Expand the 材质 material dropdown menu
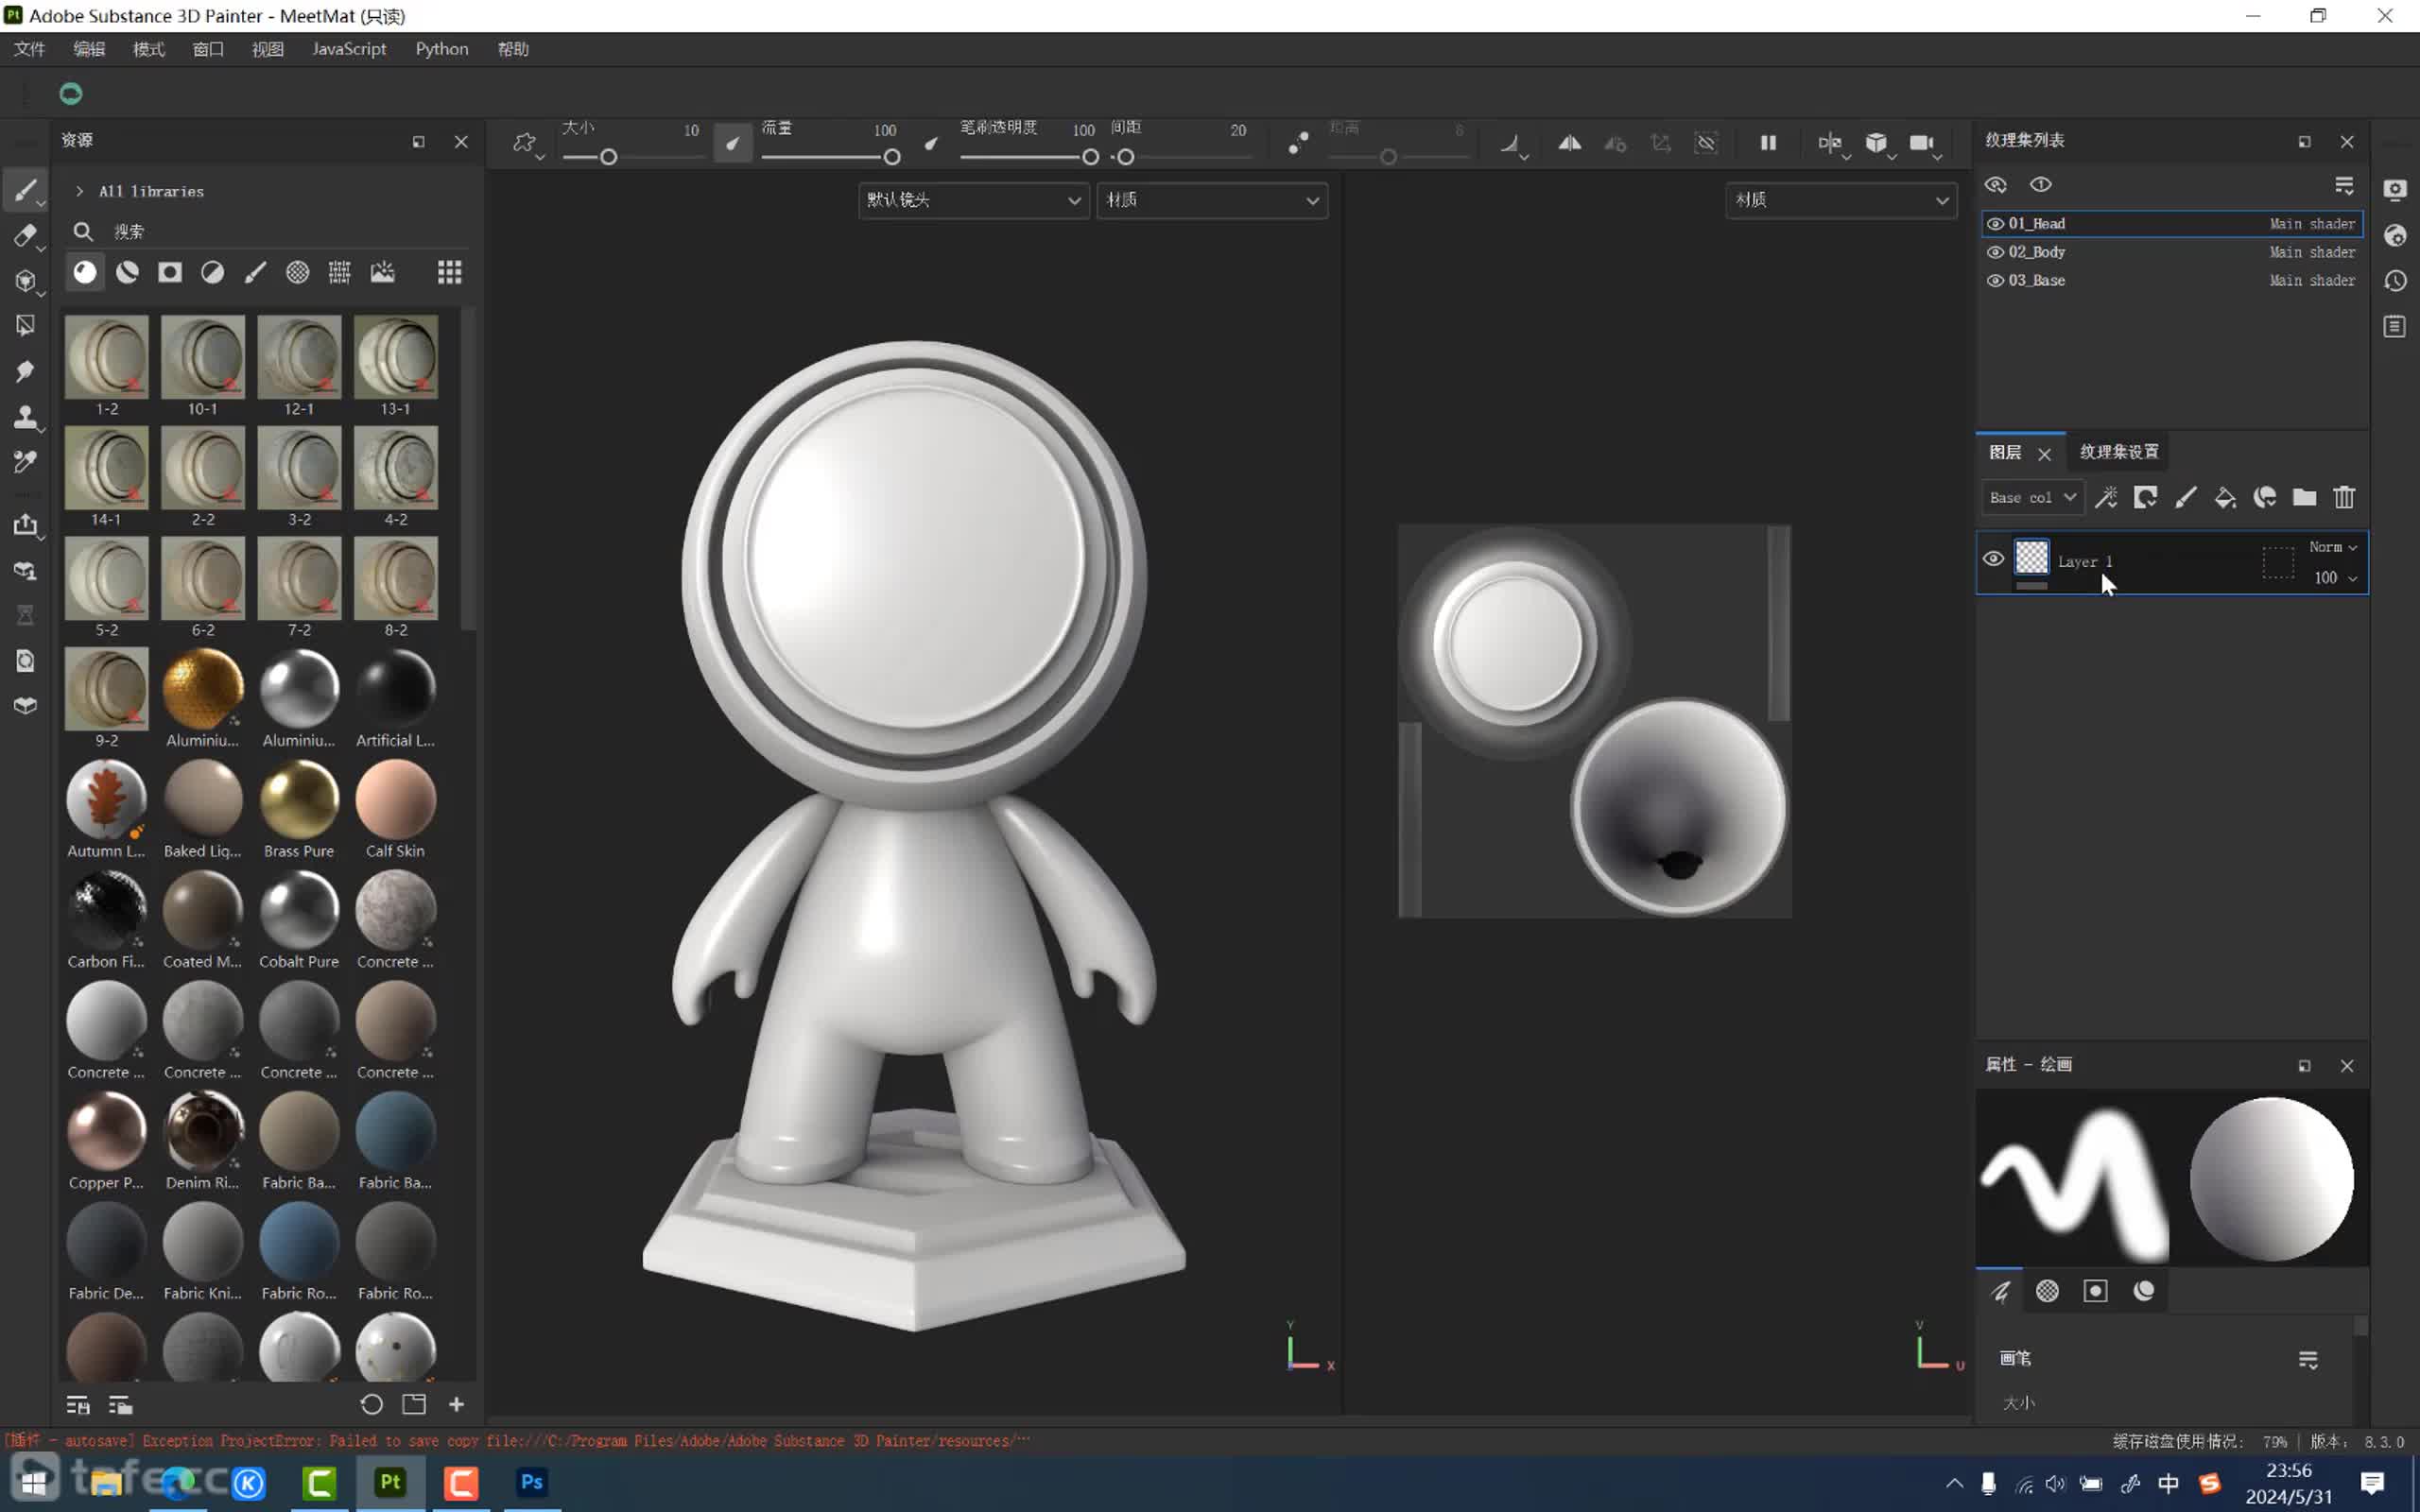The image size is (2420, 1512). coord(1209,197)
